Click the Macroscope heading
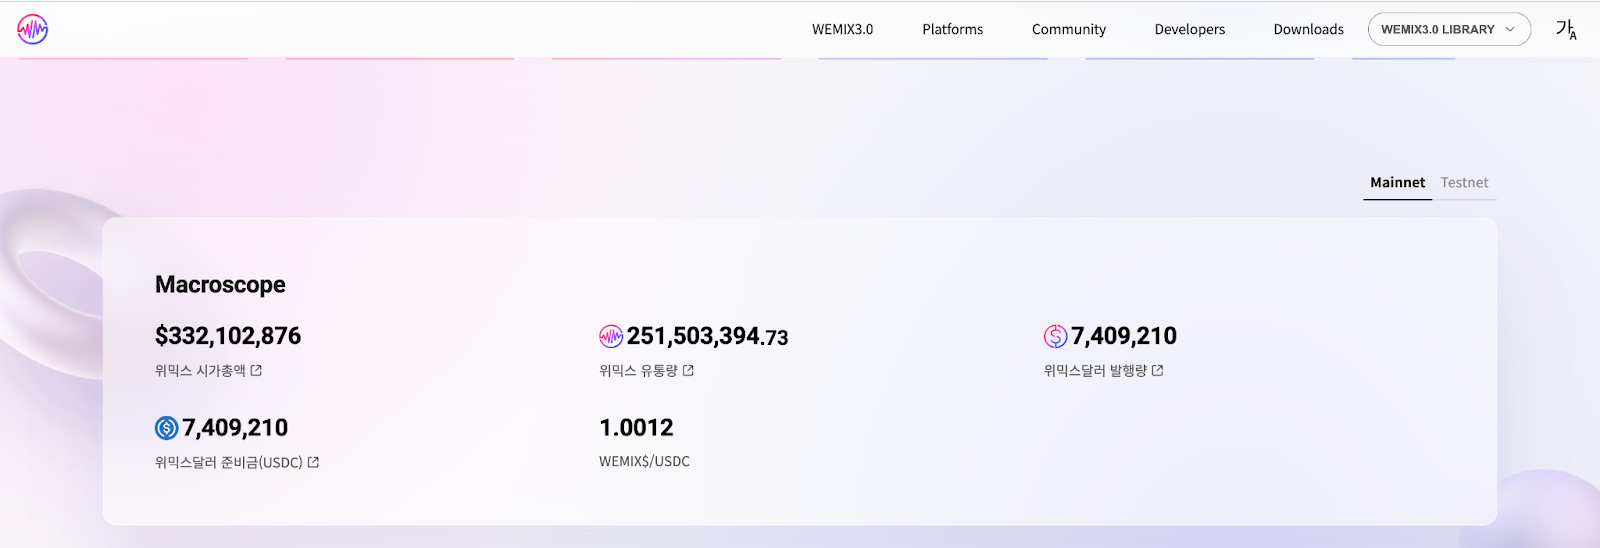1600x548 pixels. (x=220, y=285)
